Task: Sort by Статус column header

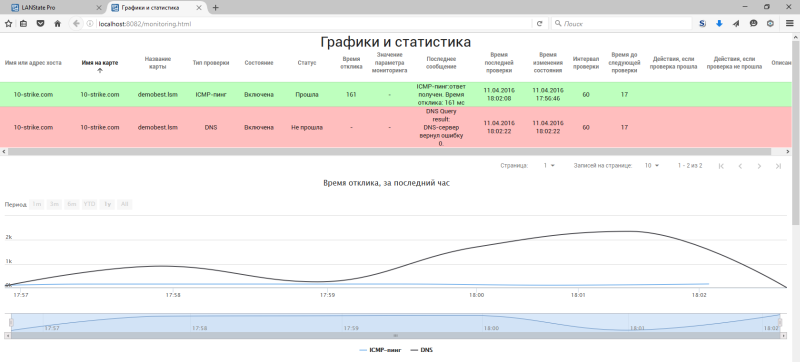Action: pos(307,63)
